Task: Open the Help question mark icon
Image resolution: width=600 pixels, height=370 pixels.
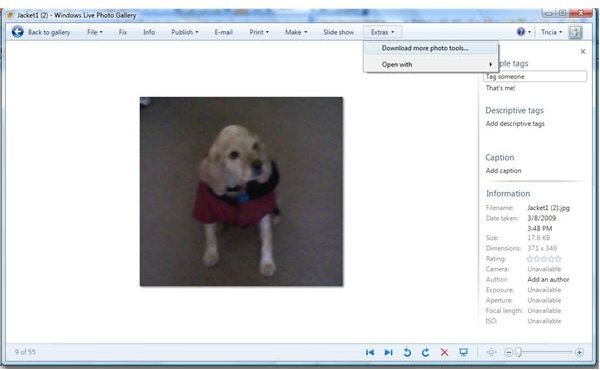Action: (521, 32)
